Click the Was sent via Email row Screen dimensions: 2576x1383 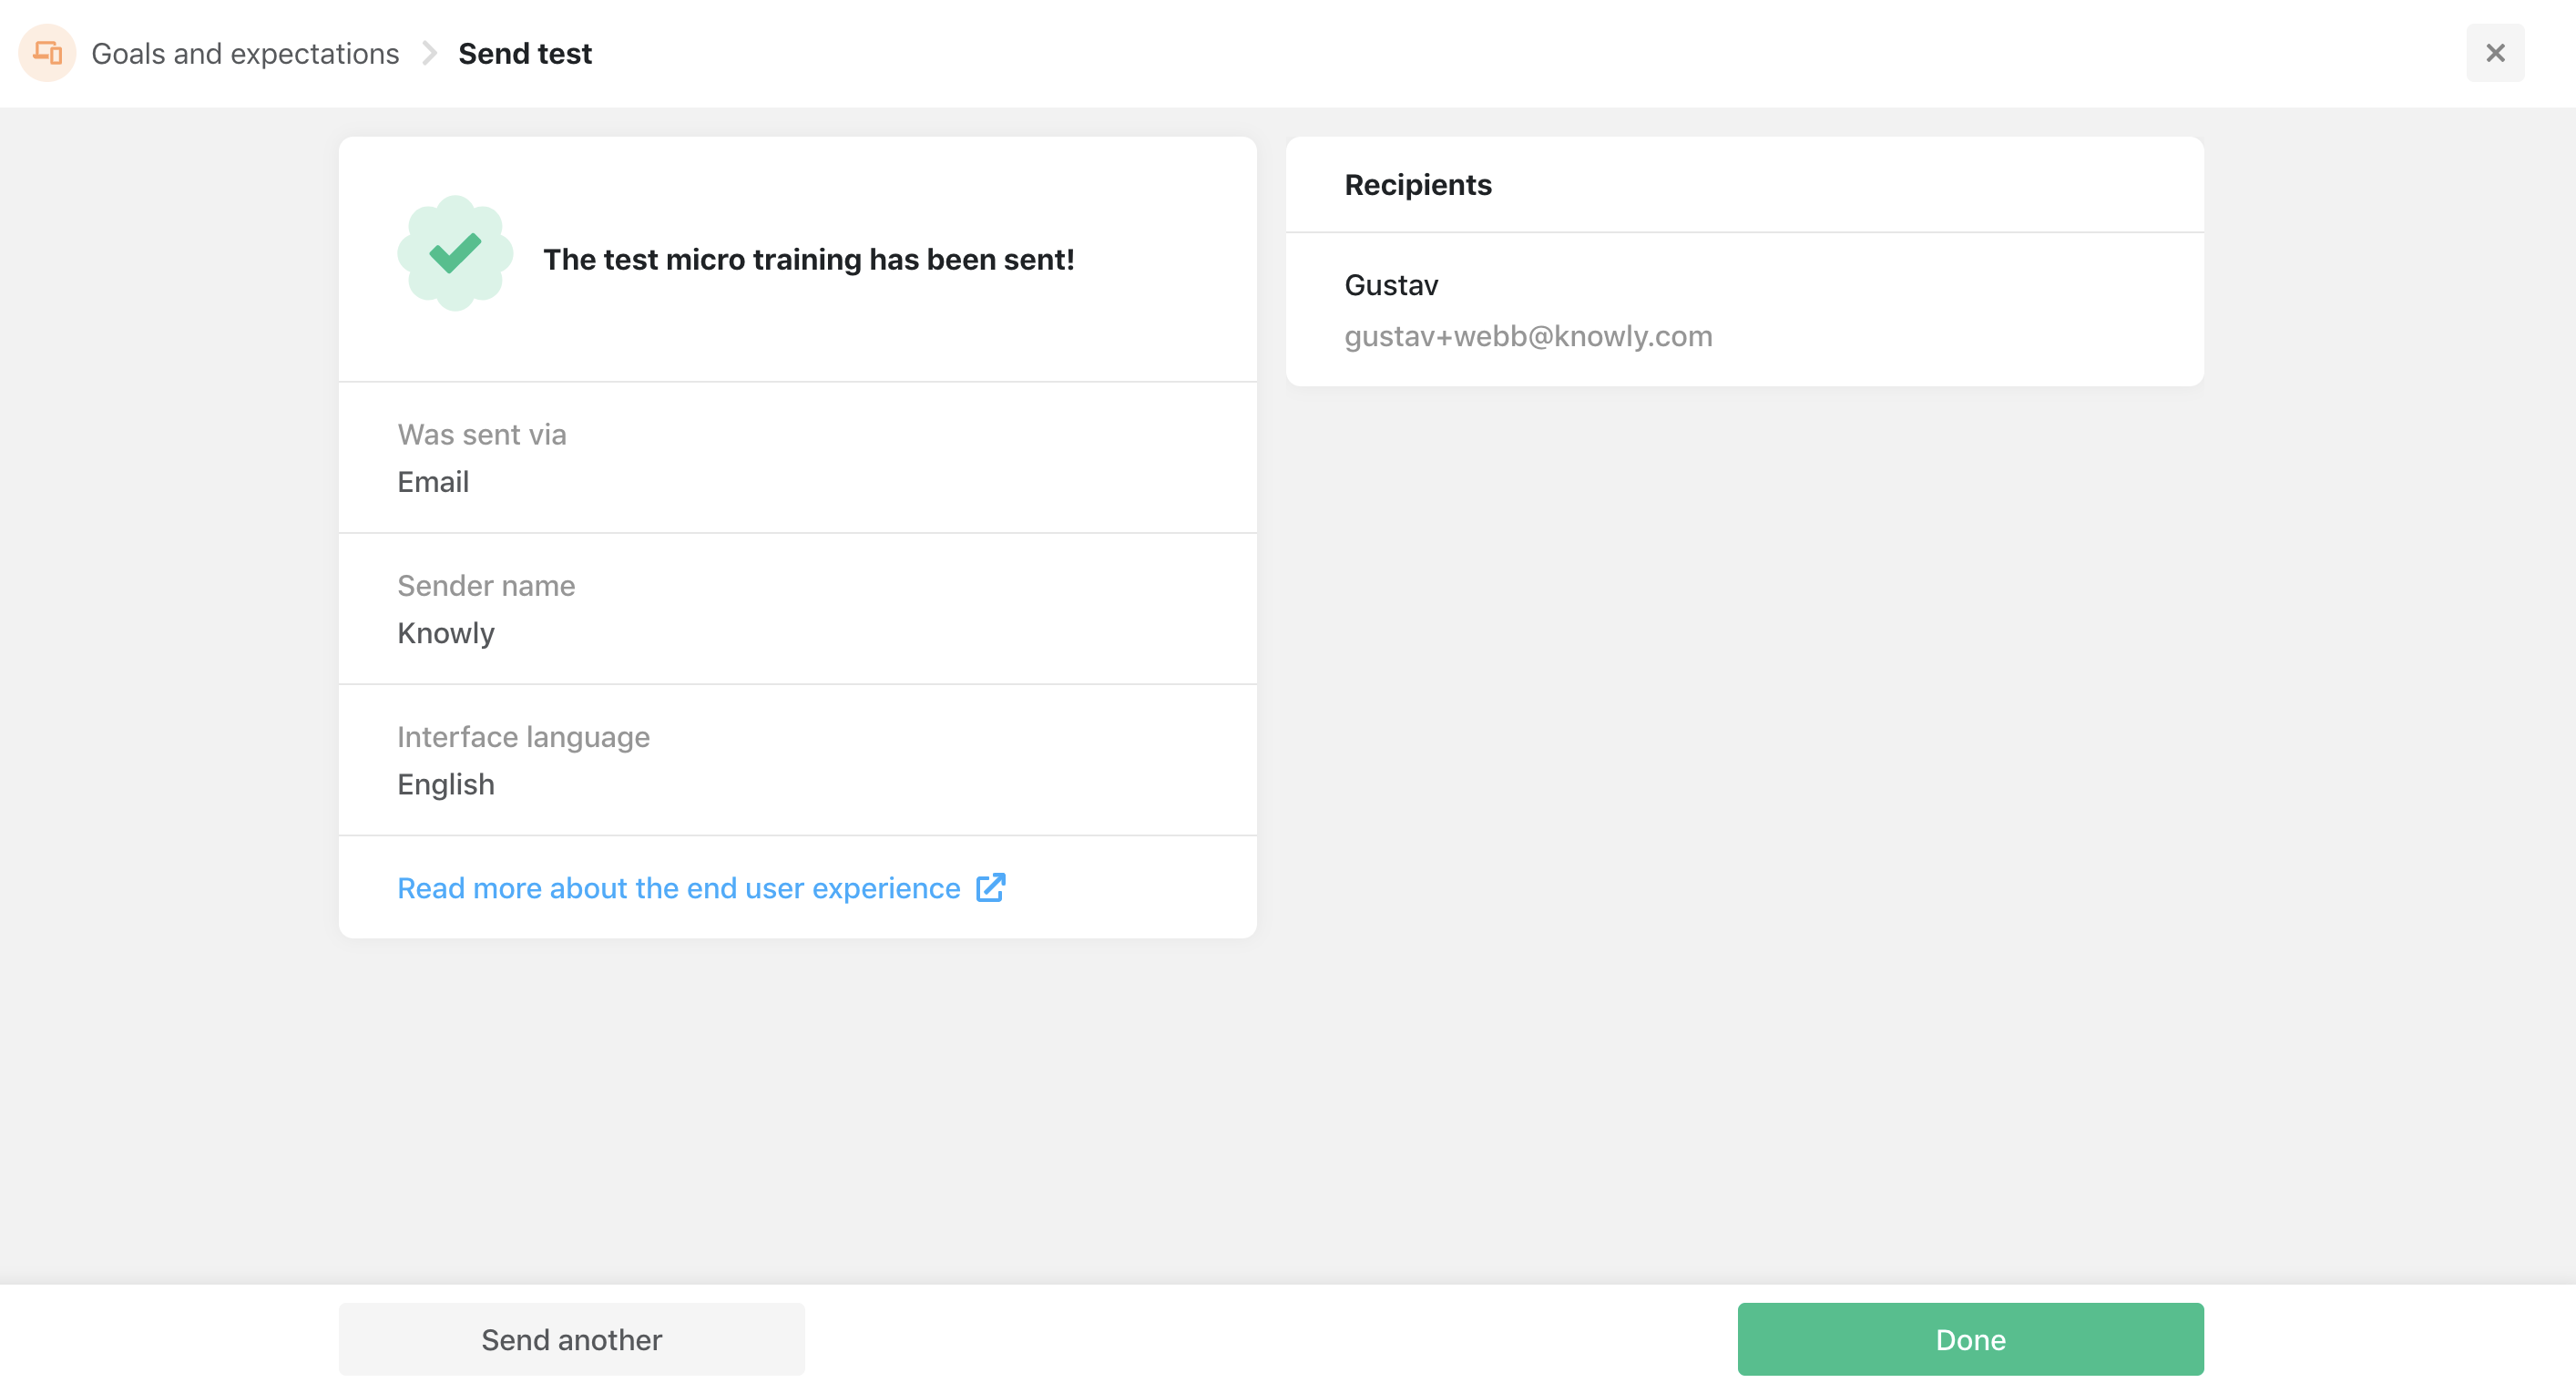coord(797,458)
